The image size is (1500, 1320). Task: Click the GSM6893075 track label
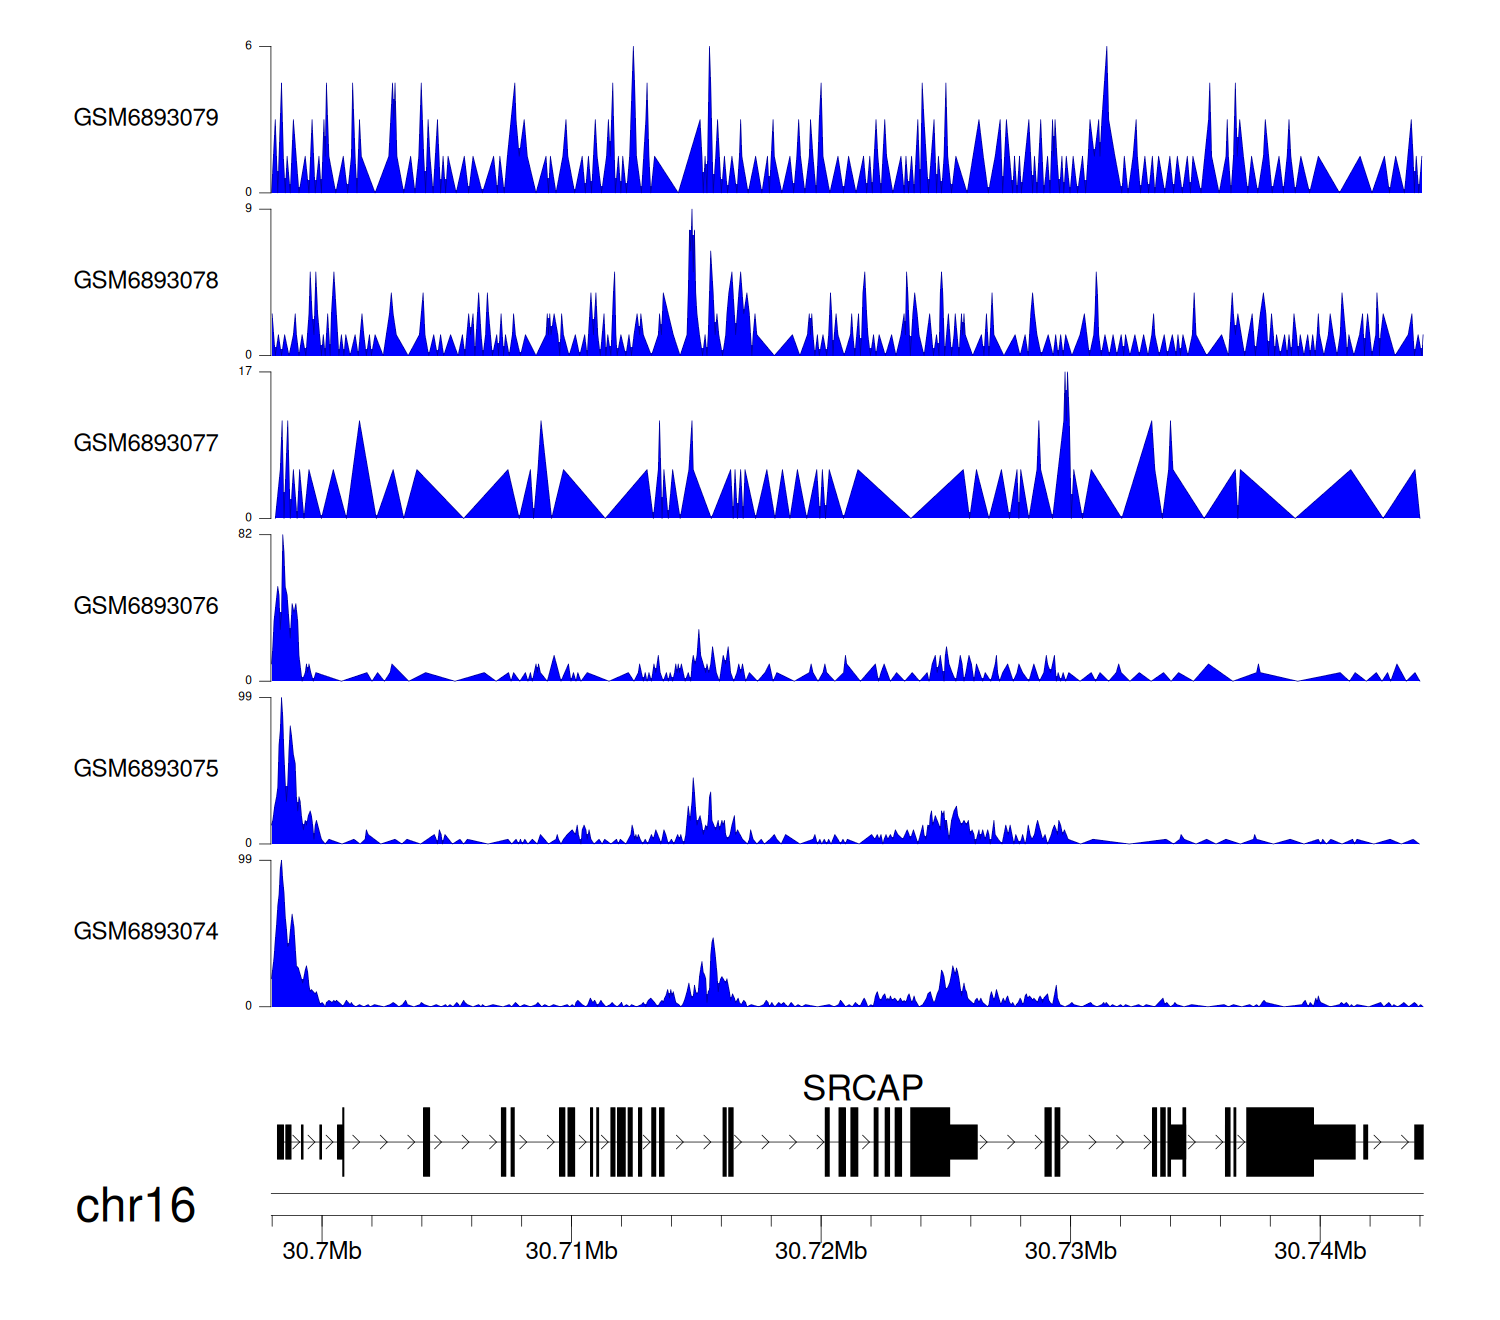[x=146, y=769]
